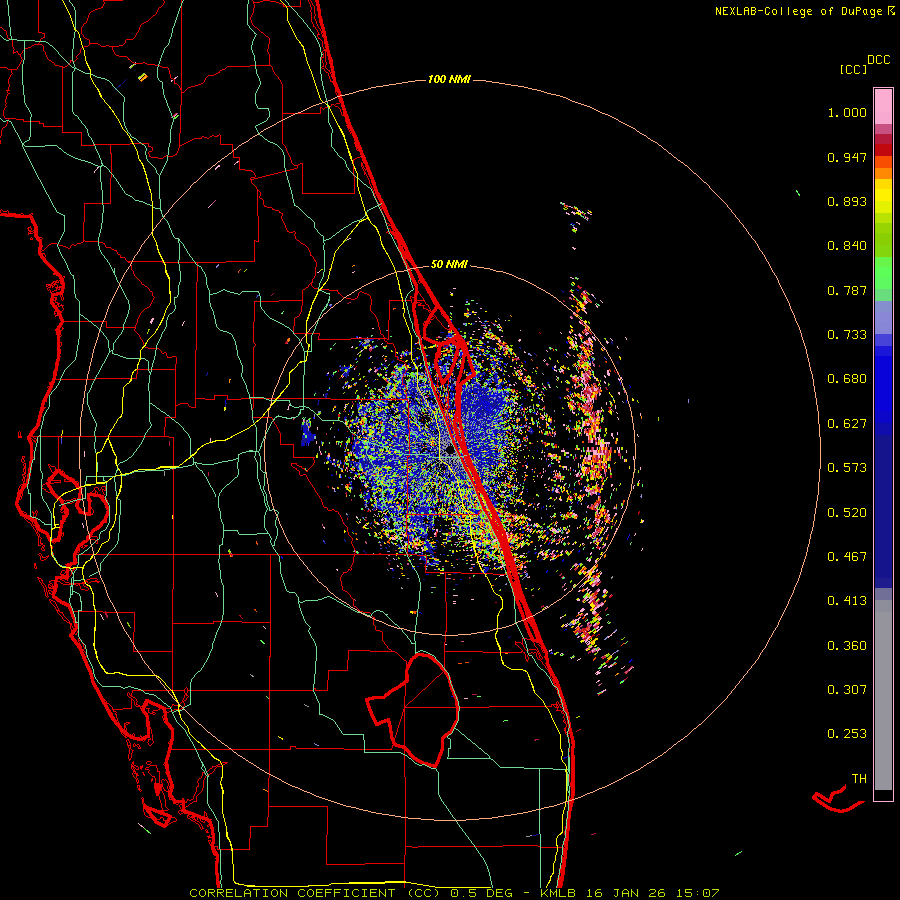Select the 0.787 color scale value
900x900 pixels.
click(x=847, y=290)
